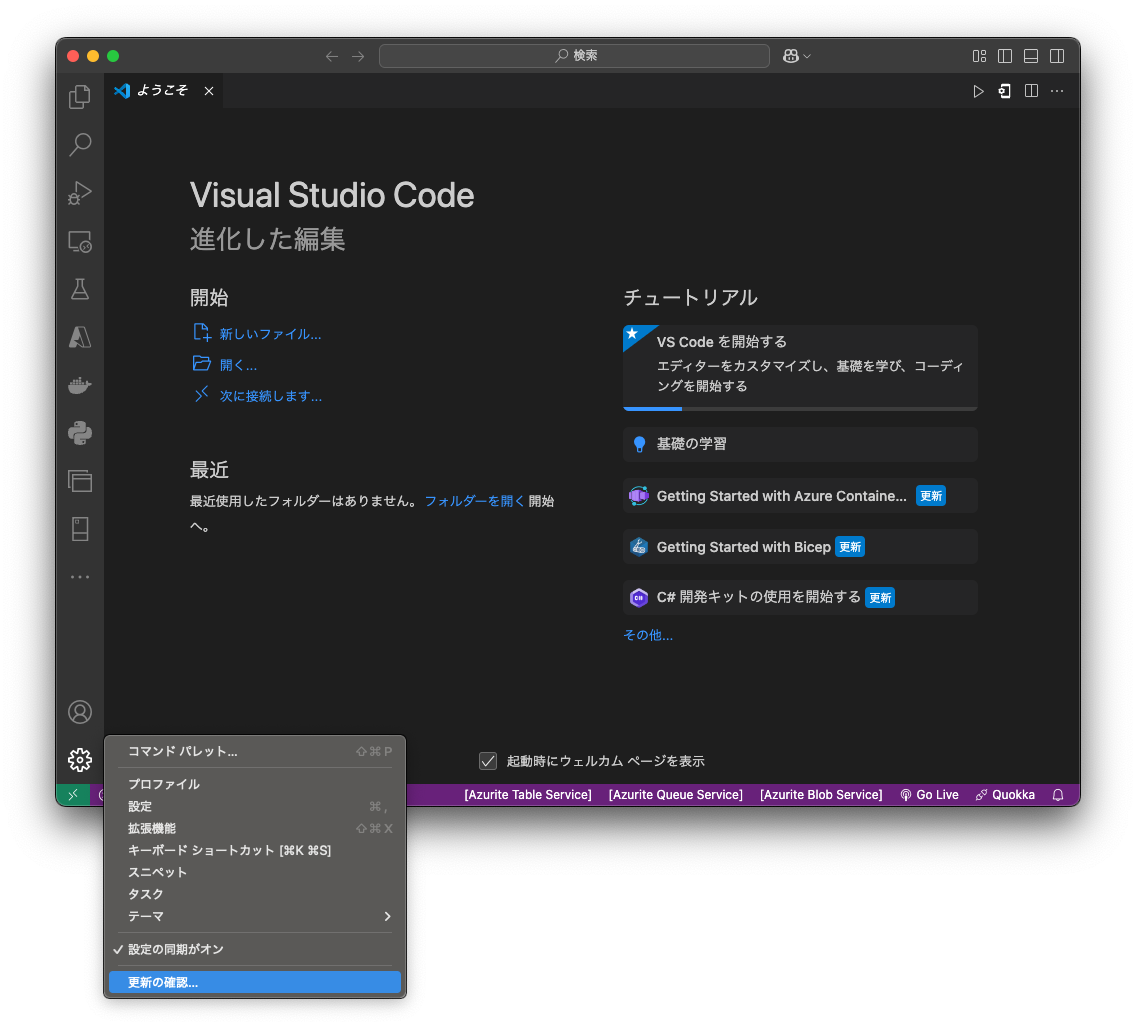Choose コマンド パレット... menu item

tap(254, 751)
